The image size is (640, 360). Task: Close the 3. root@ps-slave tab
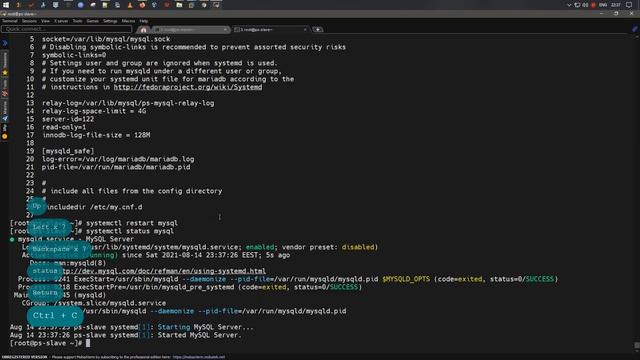click(305, 29)
